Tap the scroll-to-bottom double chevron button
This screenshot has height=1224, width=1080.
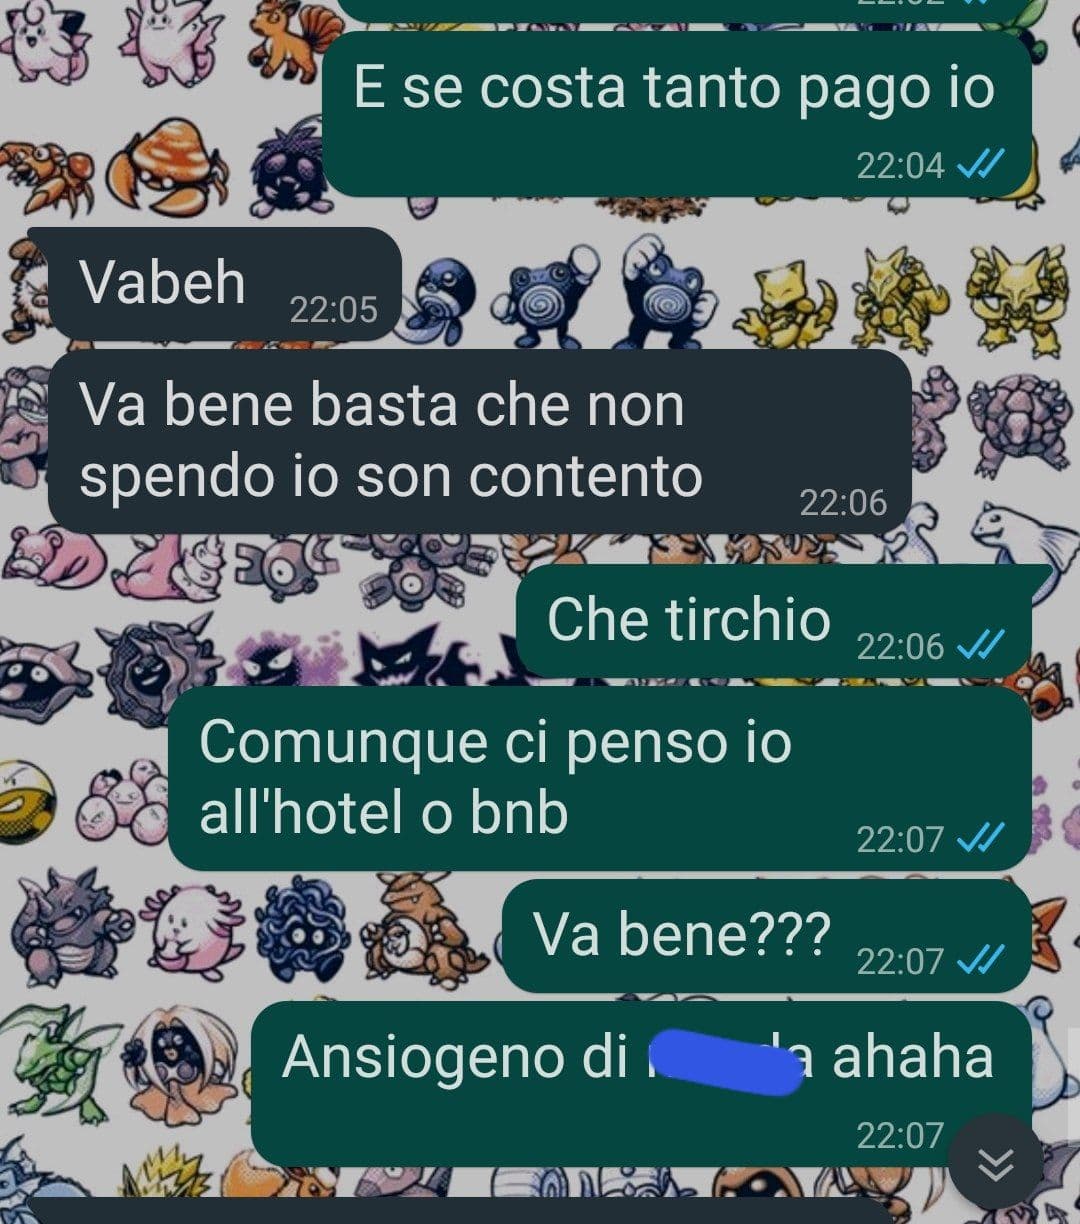click(x=995, y=1162)
